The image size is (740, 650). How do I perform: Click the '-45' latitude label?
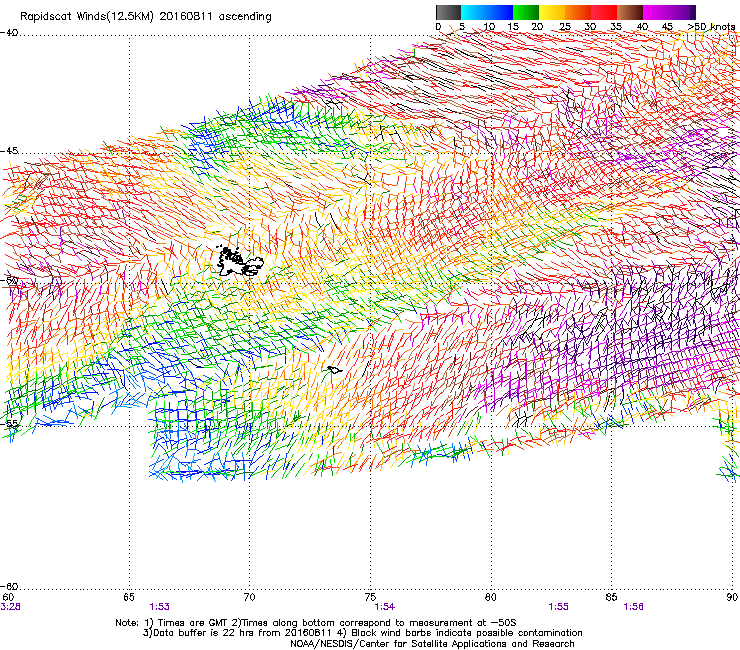9,151
